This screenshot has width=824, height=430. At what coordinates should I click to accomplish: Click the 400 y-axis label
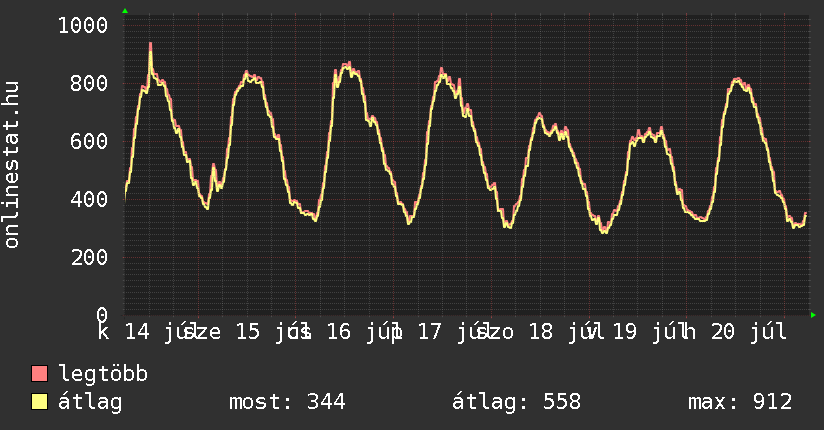89,199
